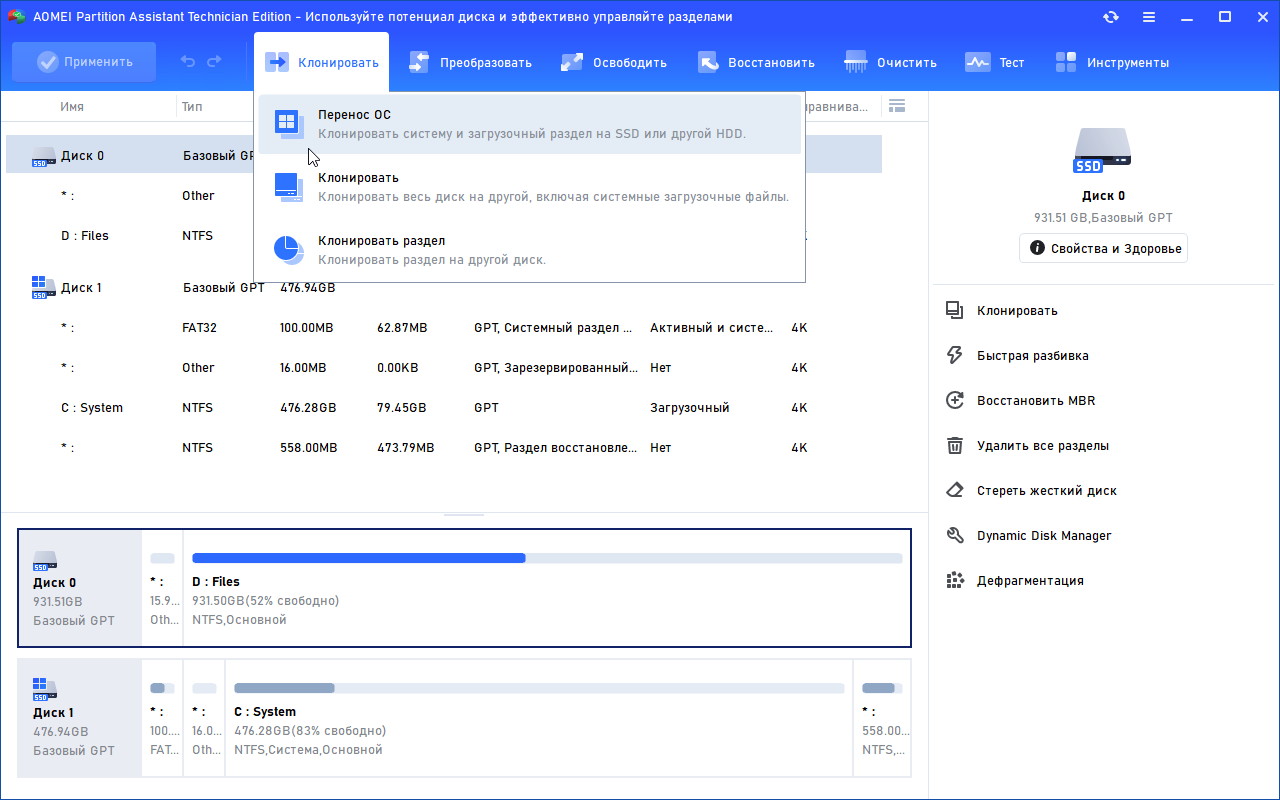Viewport: 1280px width, 800px height.
Task: Click the AOMEI app icon in title bar
Action: tap(16, 17)
